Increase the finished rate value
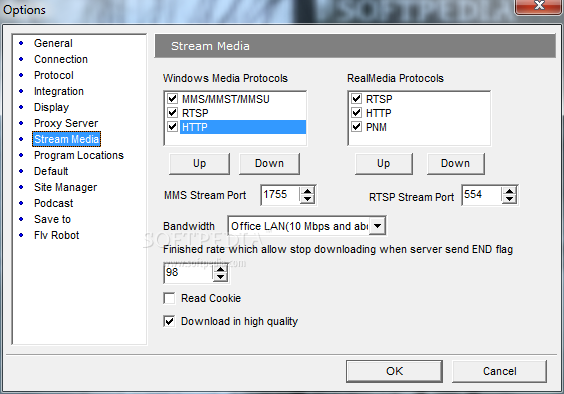The image size is (564, 394). pos(220,268)
